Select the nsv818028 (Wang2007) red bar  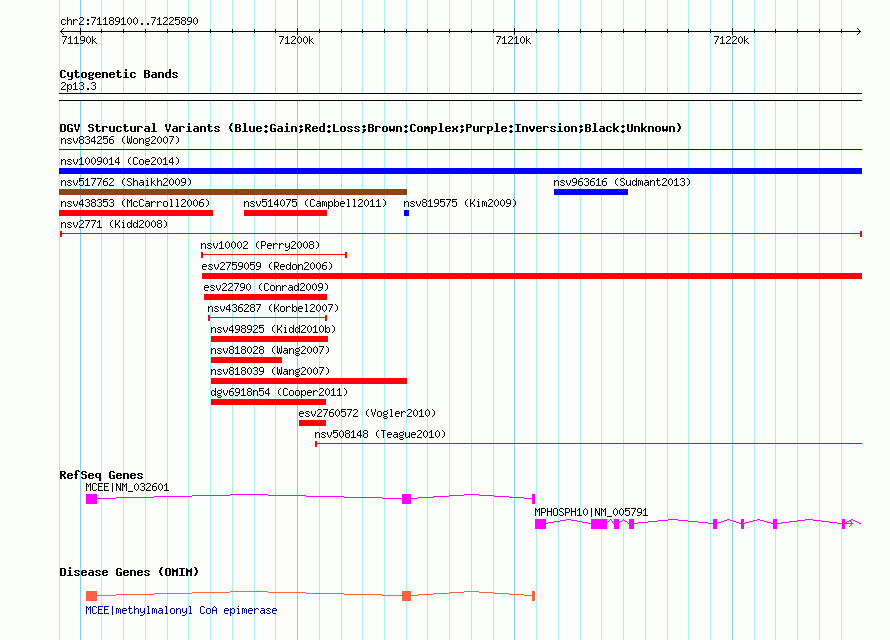point(246,360)
